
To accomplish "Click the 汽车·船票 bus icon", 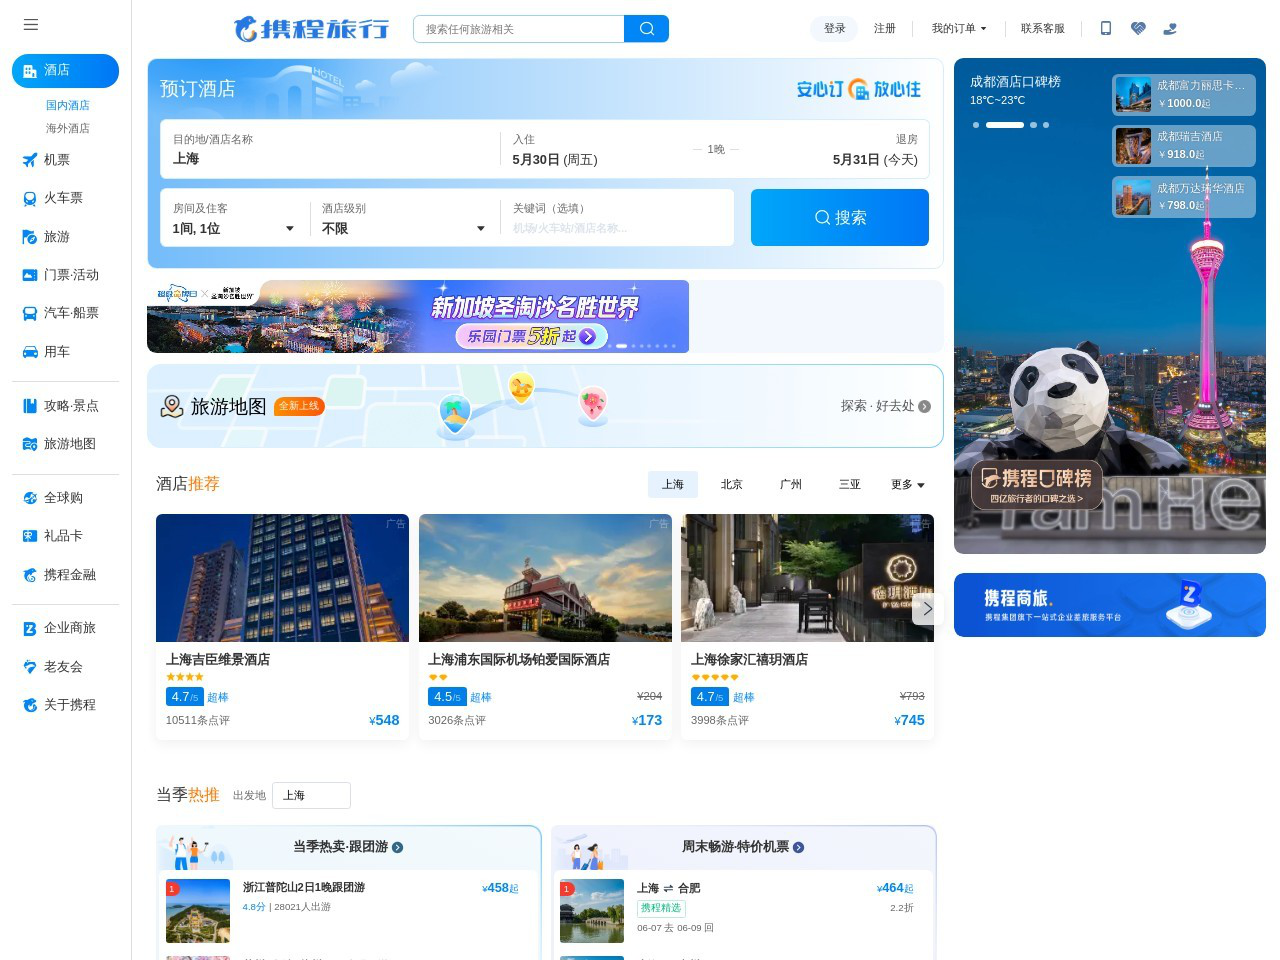I will [30, 313].
